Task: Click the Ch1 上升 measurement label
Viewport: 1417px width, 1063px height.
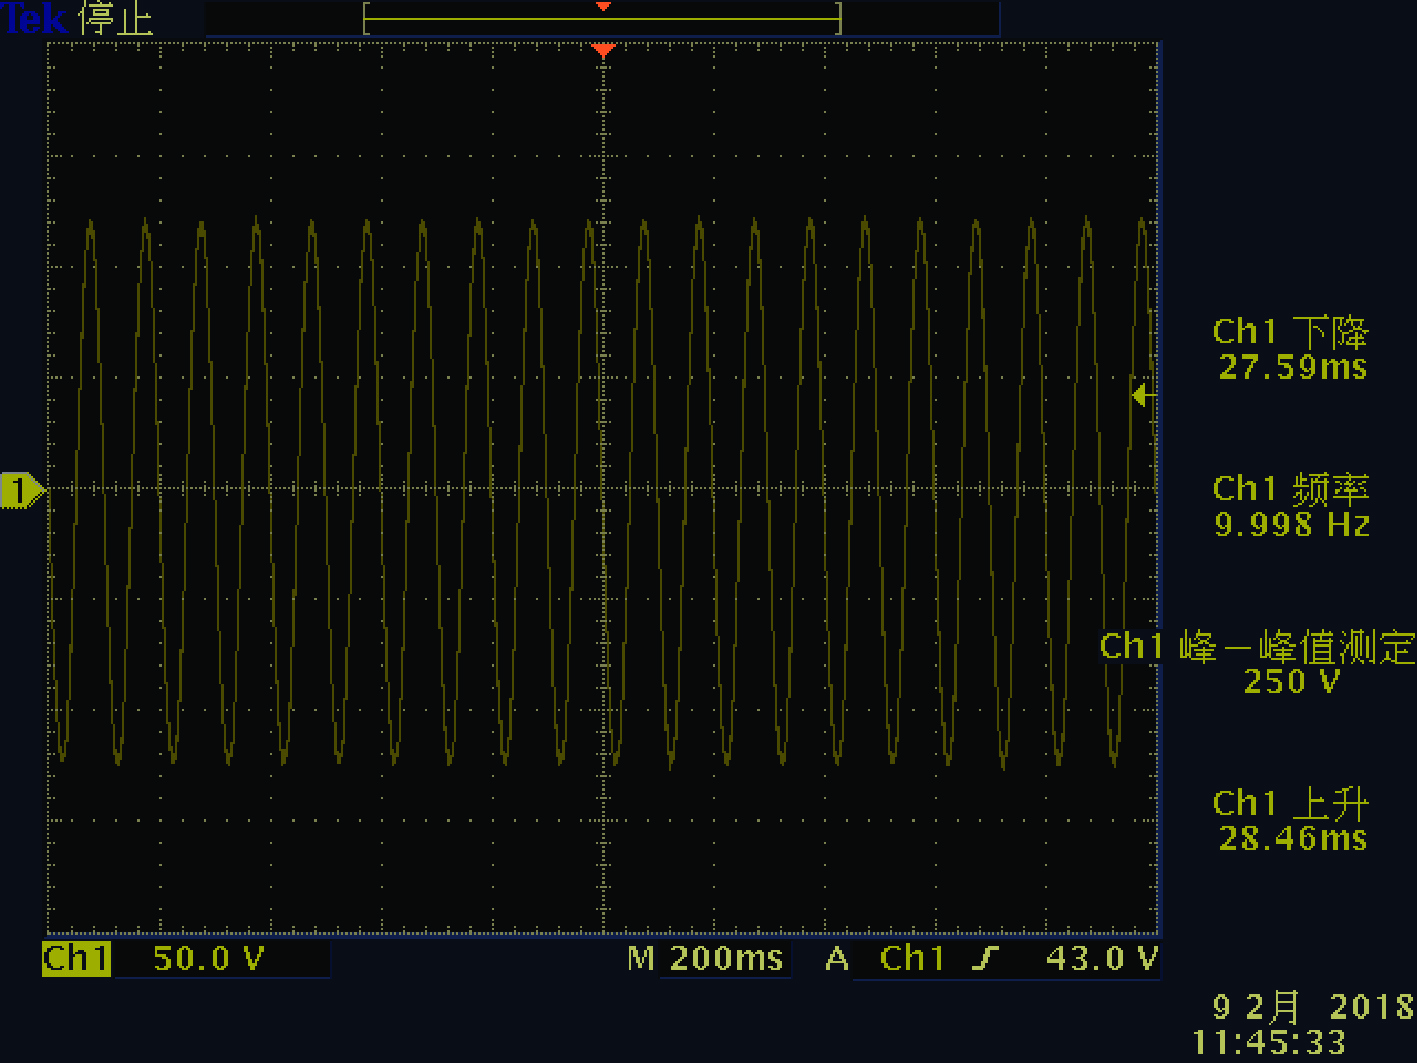Action: click(x=1290, y=804)
